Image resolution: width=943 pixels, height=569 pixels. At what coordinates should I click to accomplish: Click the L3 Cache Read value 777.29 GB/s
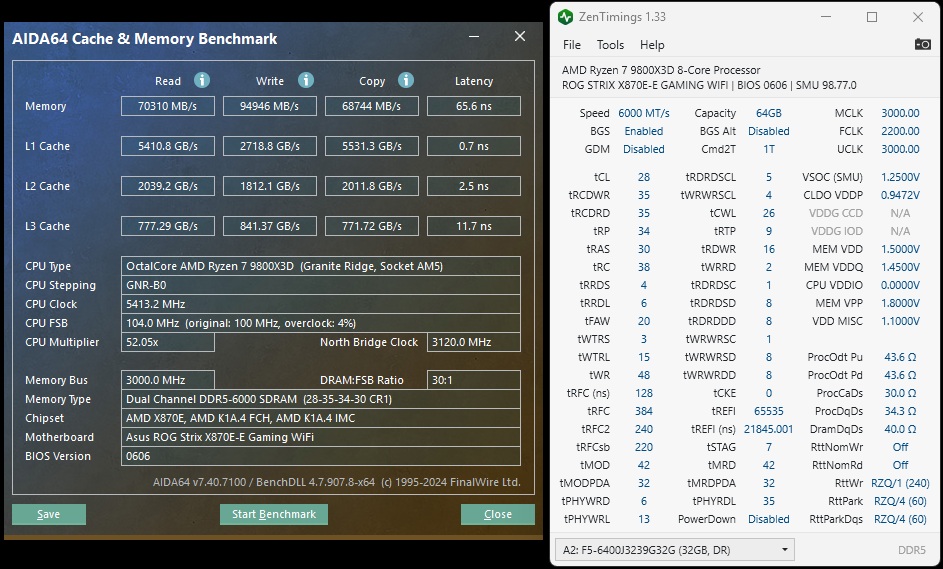click(168, 226)
